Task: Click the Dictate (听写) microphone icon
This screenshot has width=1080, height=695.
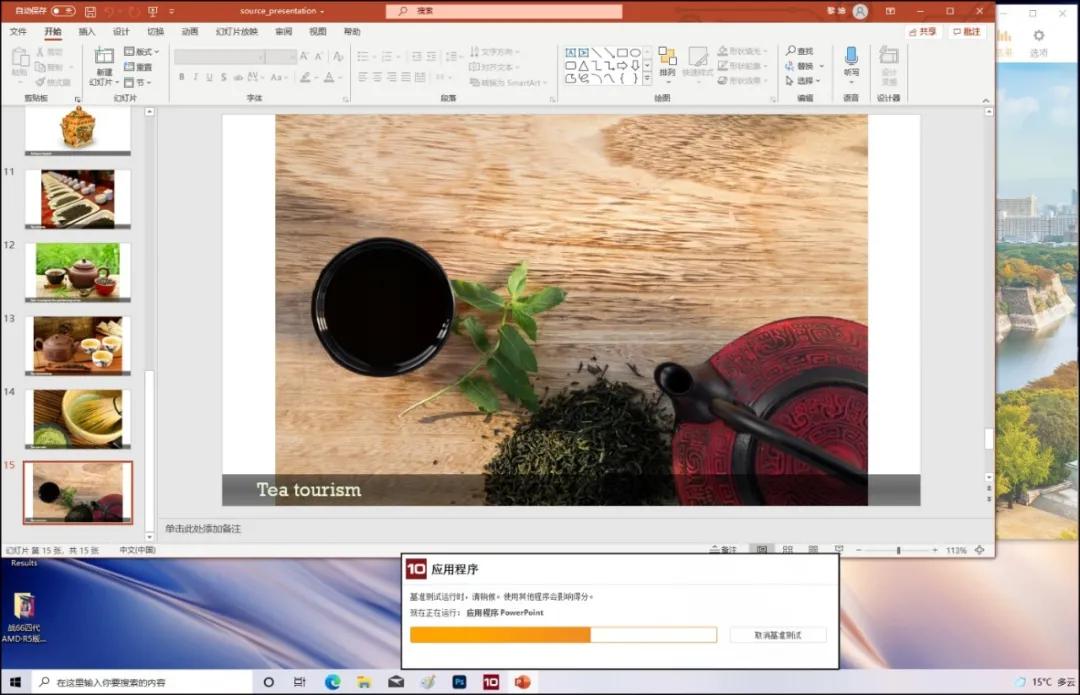Action: (851, 56)
